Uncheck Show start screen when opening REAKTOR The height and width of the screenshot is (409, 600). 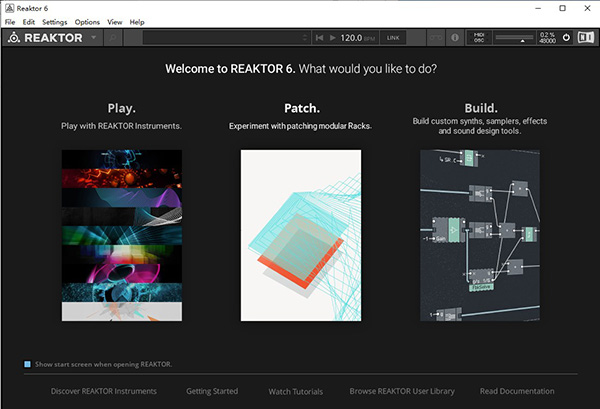[x=27, y=364]
